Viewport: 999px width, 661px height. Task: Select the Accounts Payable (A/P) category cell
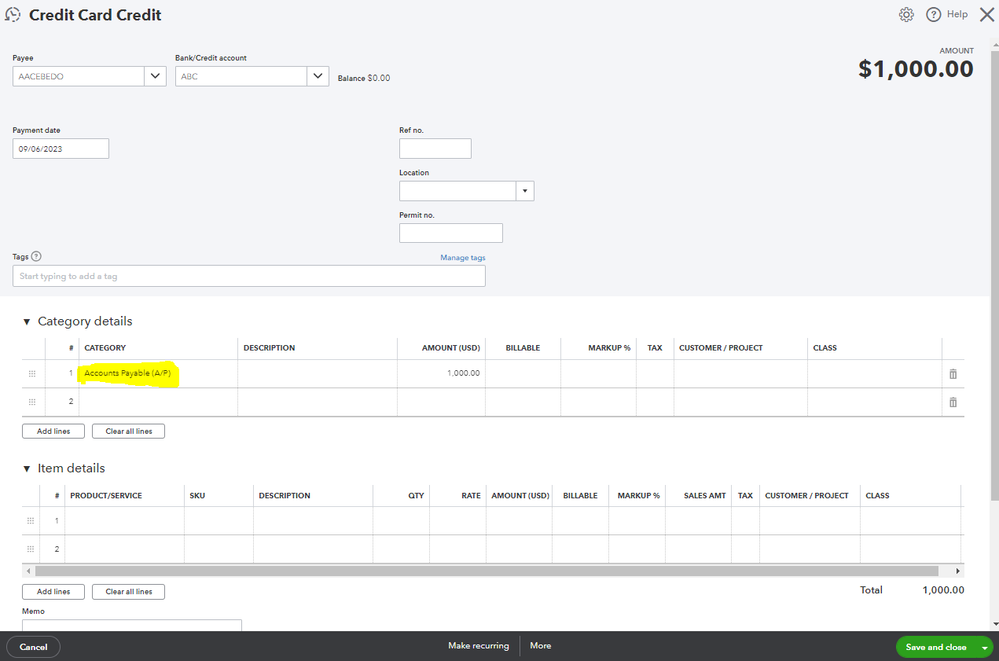158,374
